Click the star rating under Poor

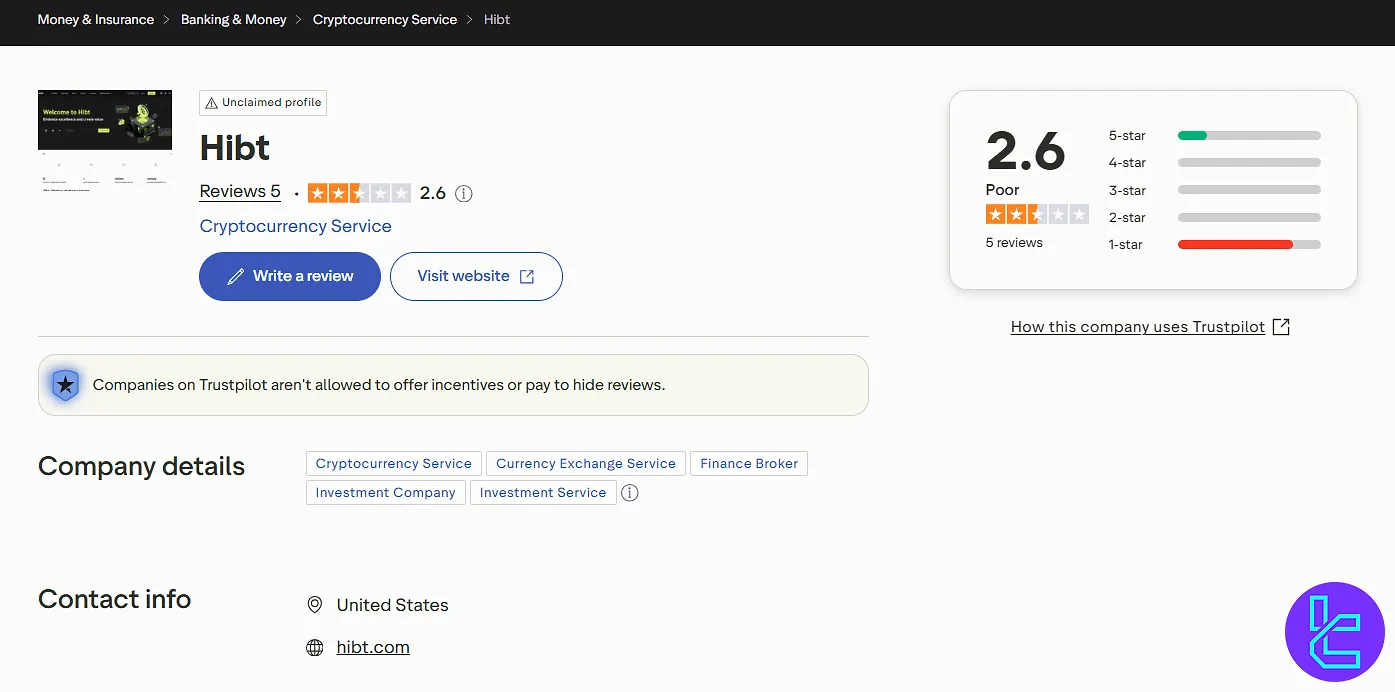[1037, 214]
